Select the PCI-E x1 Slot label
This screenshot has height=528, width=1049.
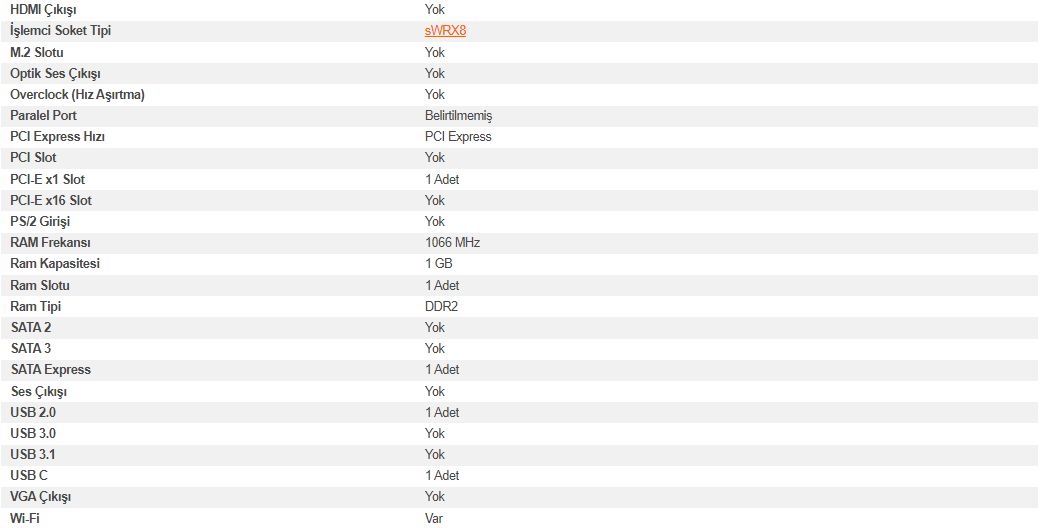click(x=47, y=179)
